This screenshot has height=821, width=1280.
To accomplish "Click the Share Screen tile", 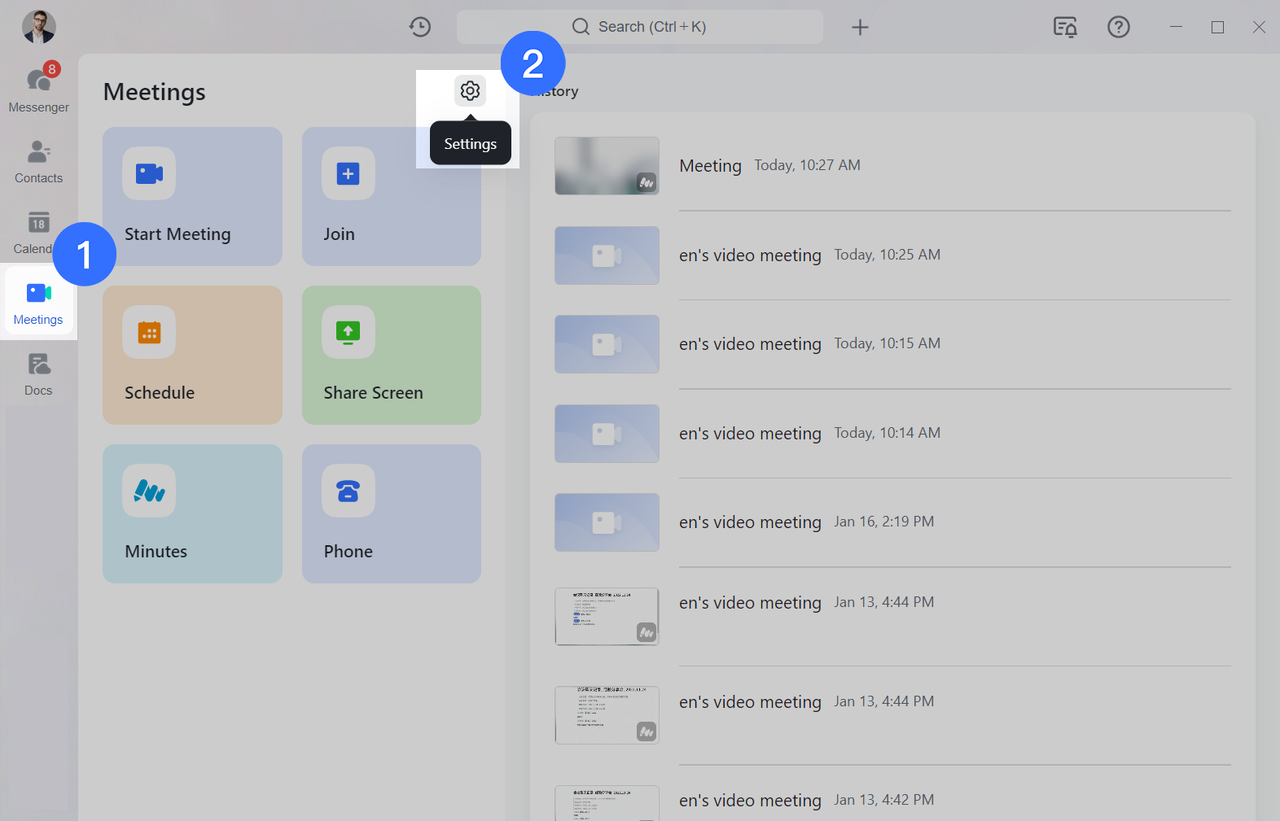I will 391,355.
